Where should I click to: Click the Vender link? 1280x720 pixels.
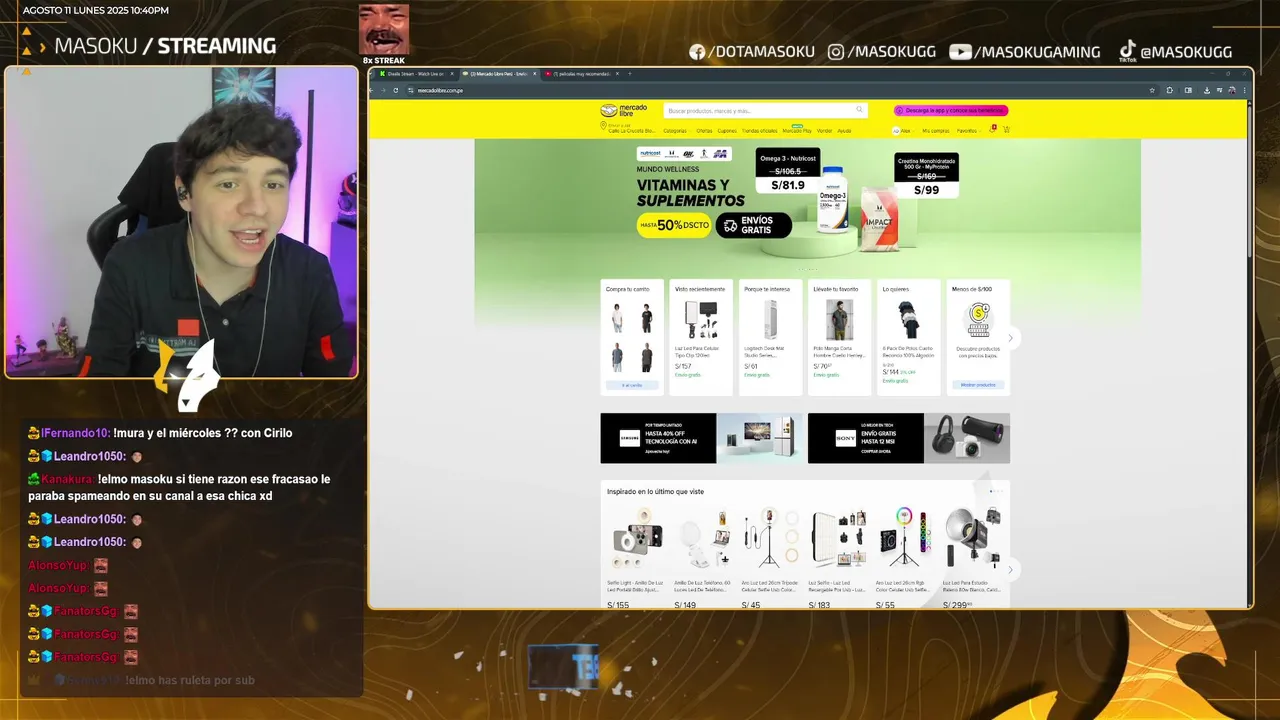pyautogui.click(x=825, y=131)
